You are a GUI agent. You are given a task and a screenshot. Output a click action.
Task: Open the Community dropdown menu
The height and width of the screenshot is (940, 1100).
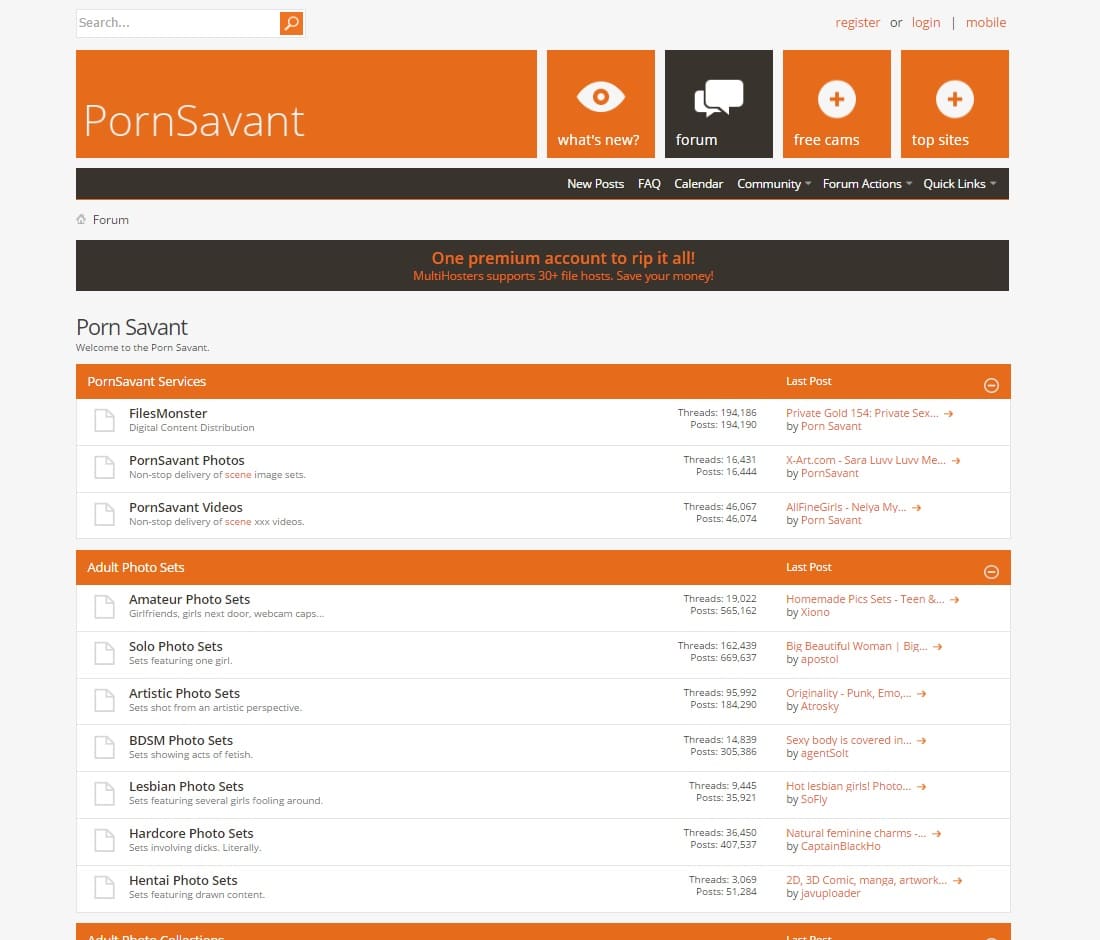point(774,184)
